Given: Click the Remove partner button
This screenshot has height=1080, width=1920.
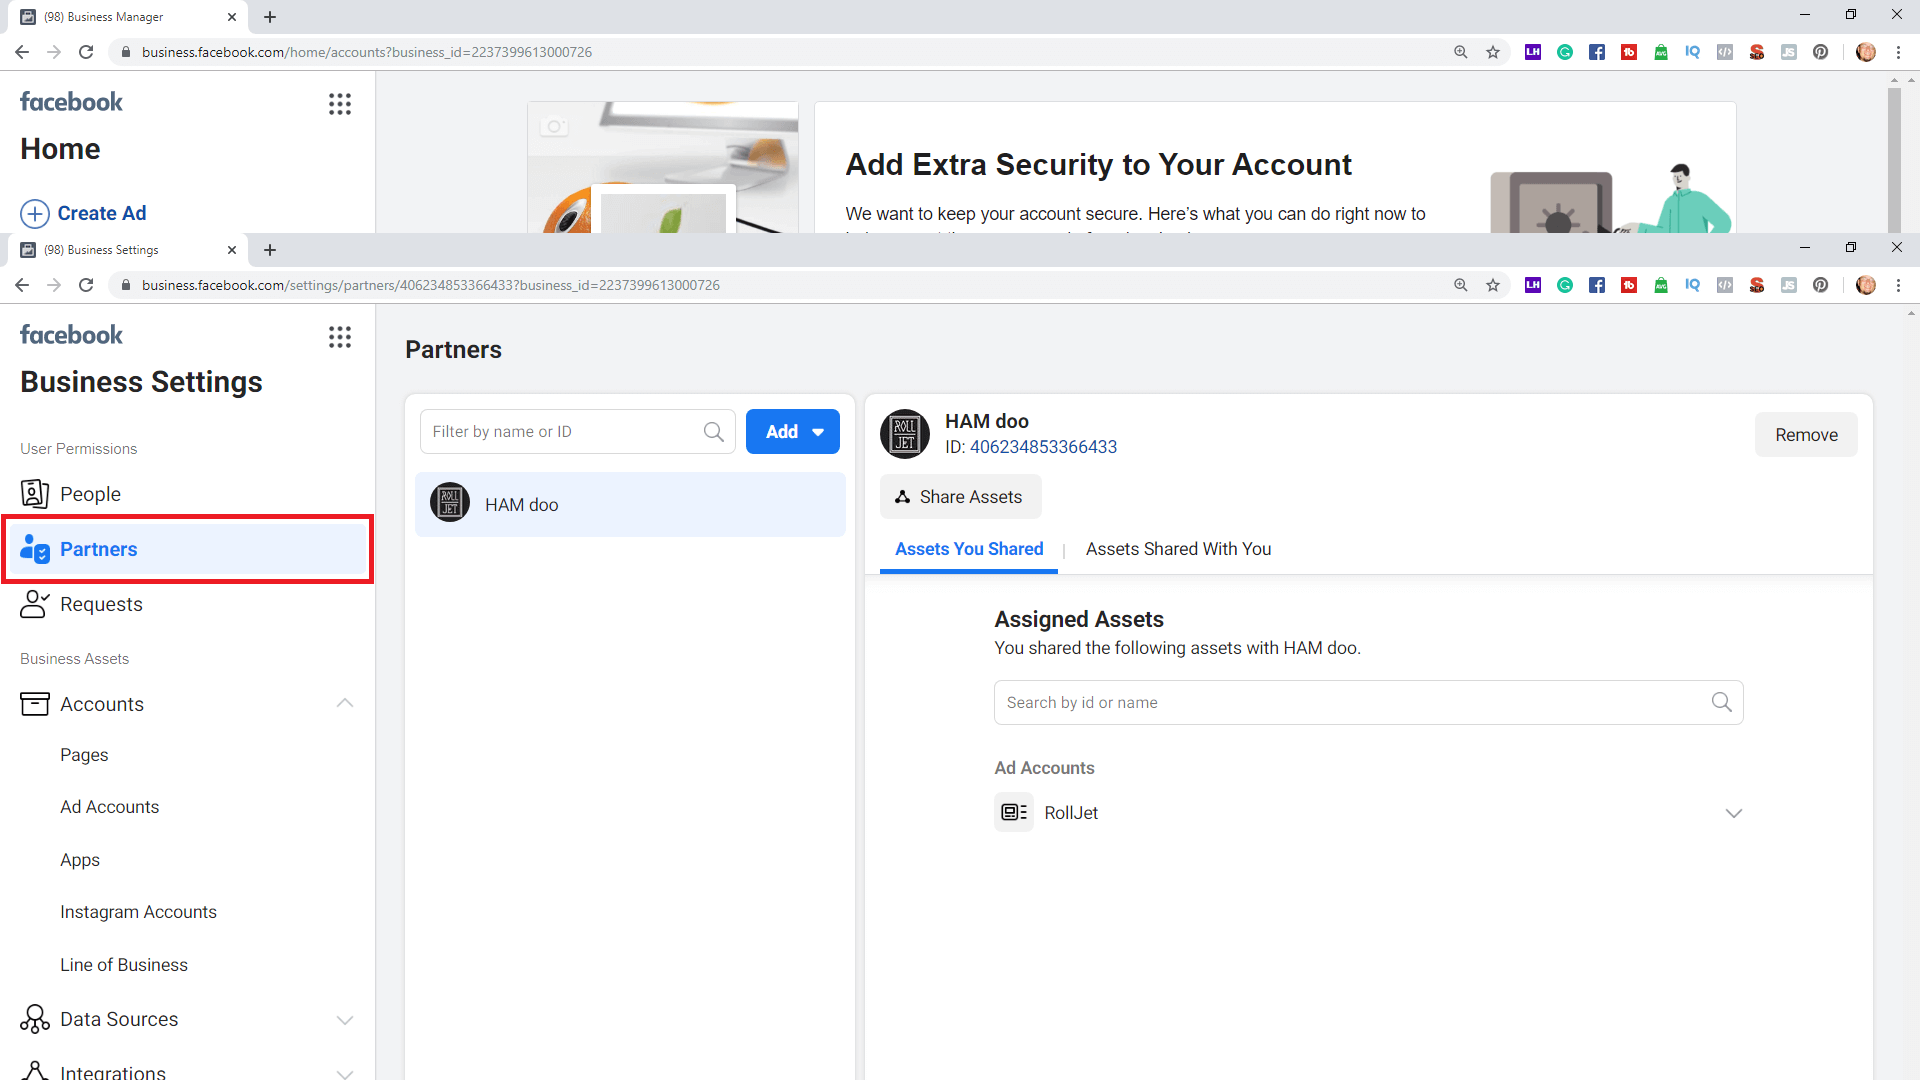Looking at the screenshot, I should pos(1805,435).
